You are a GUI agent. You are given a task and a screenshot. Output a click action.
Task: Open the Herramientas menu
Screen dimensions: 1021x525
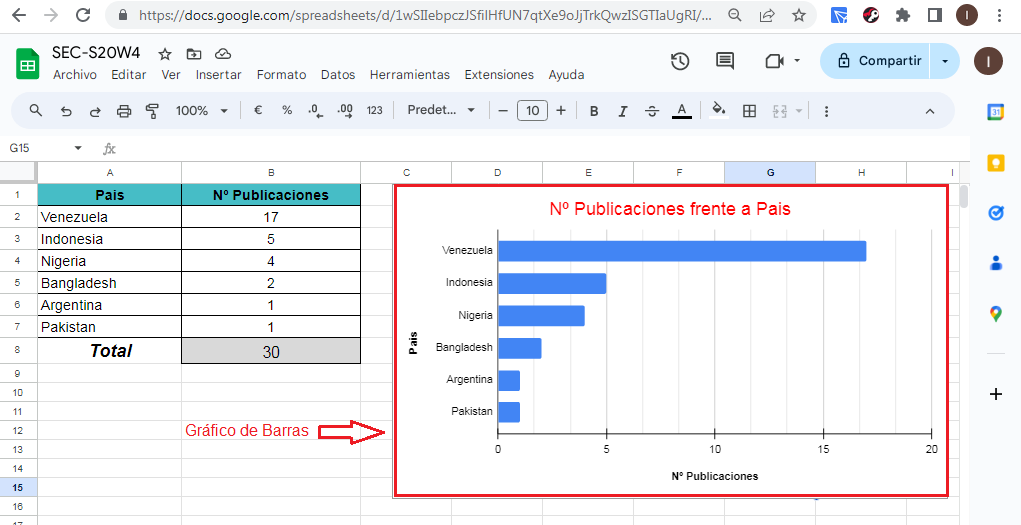410,75
